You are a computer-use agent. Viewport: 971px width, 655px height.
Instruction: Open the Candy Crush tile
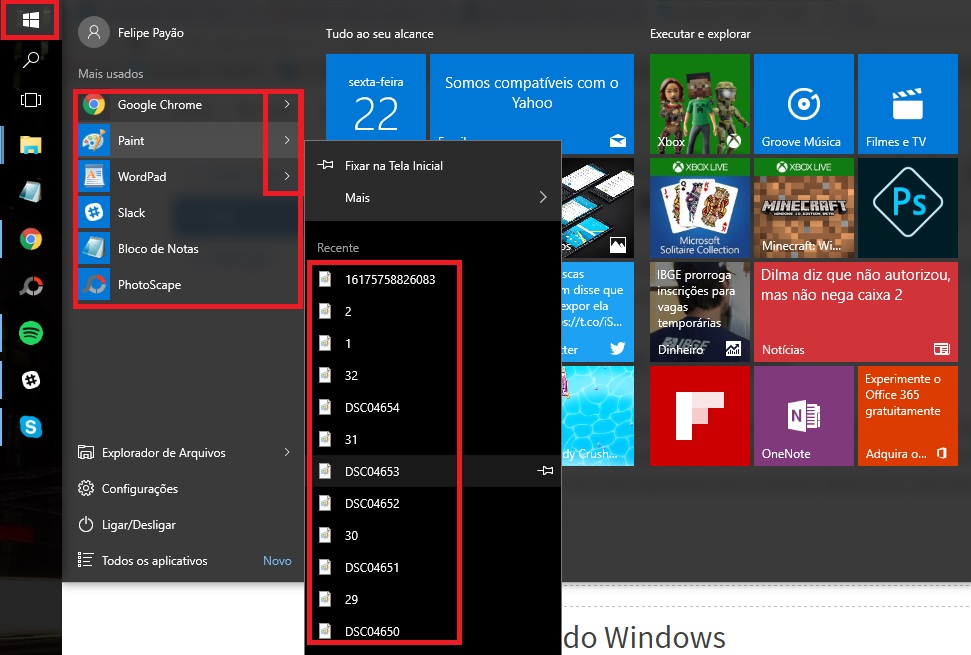[x=598, y=415]
